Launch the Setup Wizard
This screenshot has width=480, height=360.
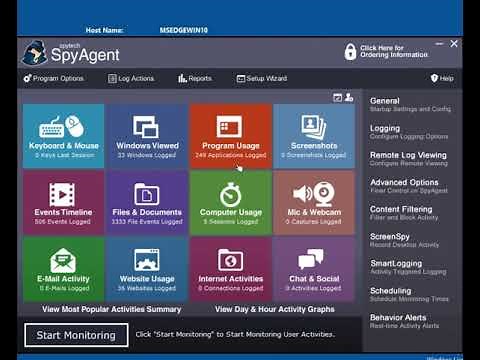262,78
